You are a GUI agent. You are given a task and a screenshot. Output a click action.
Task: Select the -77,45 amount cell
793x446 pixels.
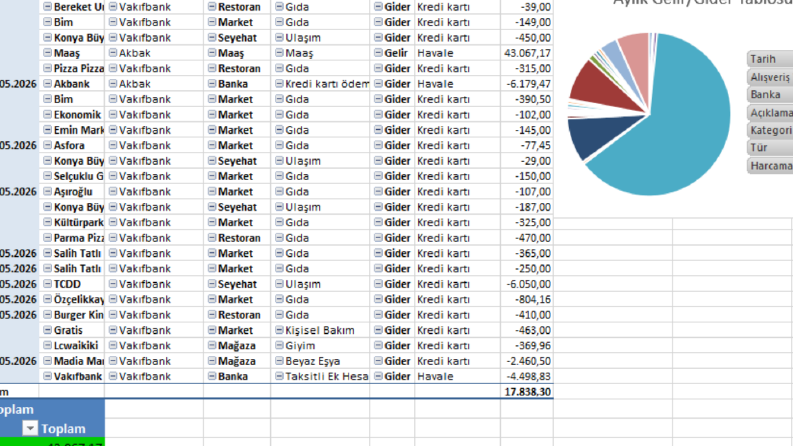point(527,146)
